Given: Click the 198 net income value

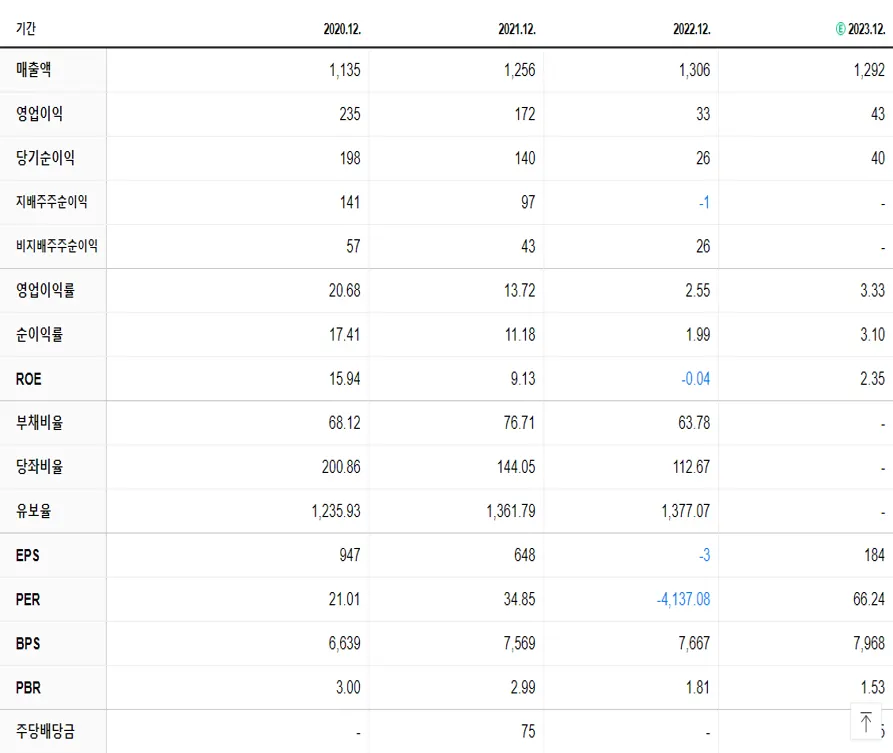Looking at the screenshot, I should [x=350, y=158].
